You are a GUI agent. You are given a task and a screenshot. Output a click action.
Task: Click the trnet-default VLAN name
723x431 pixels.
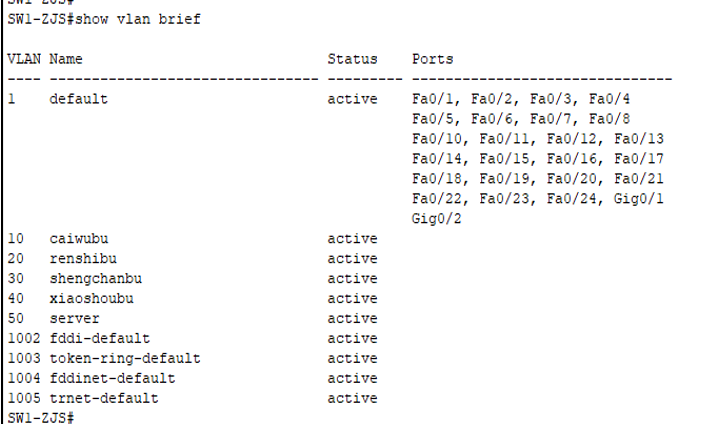(104, 398)
